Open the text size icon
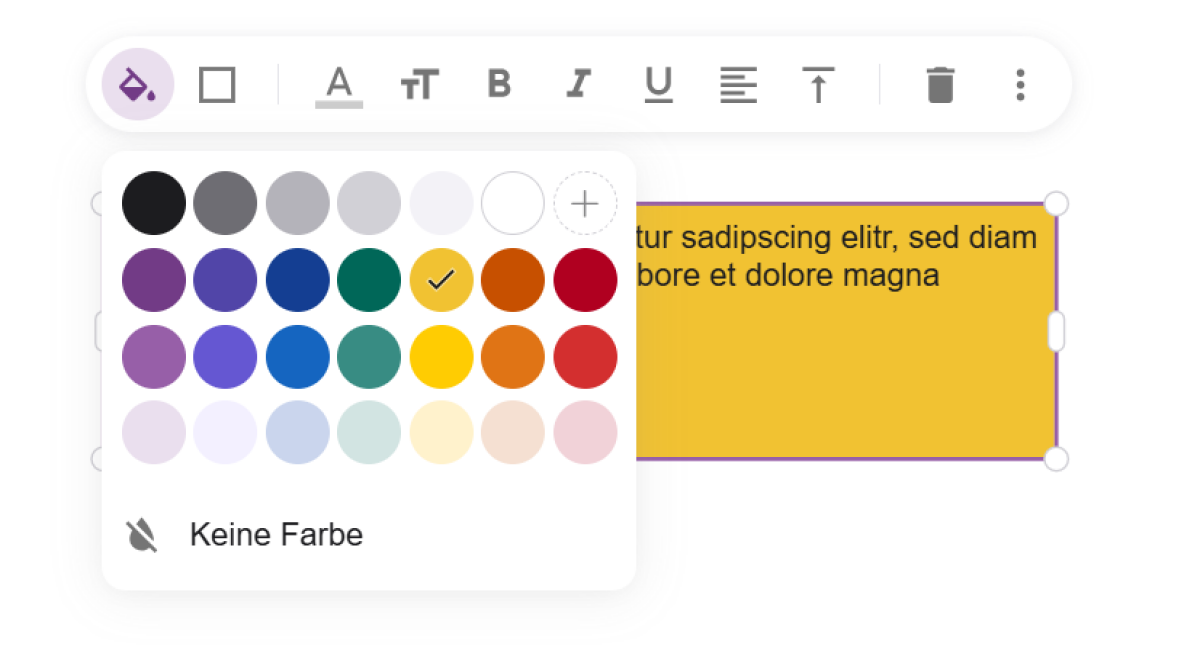This screenshot has height=663, width=1200. coord(420,85)
